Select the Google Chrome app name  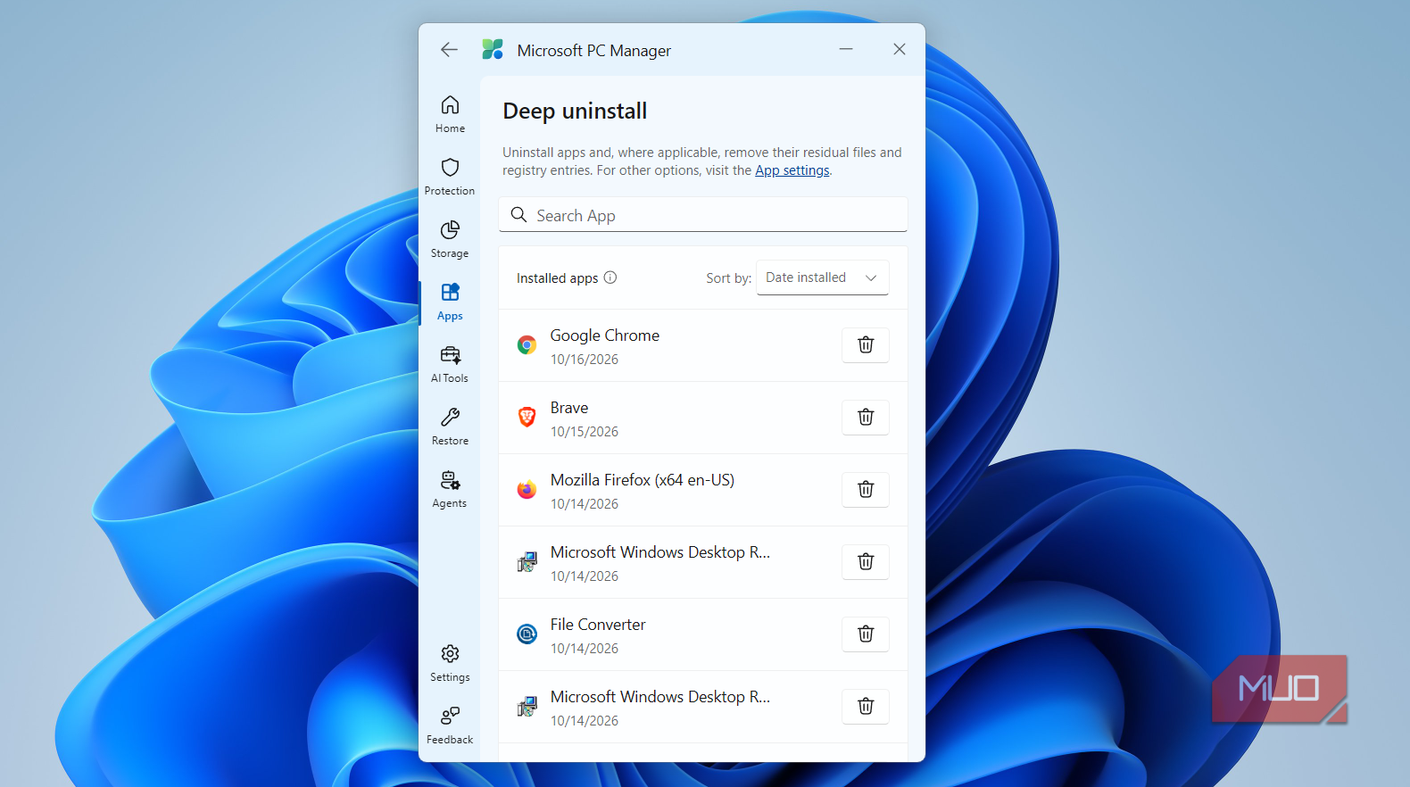click(x=605, y=335)
